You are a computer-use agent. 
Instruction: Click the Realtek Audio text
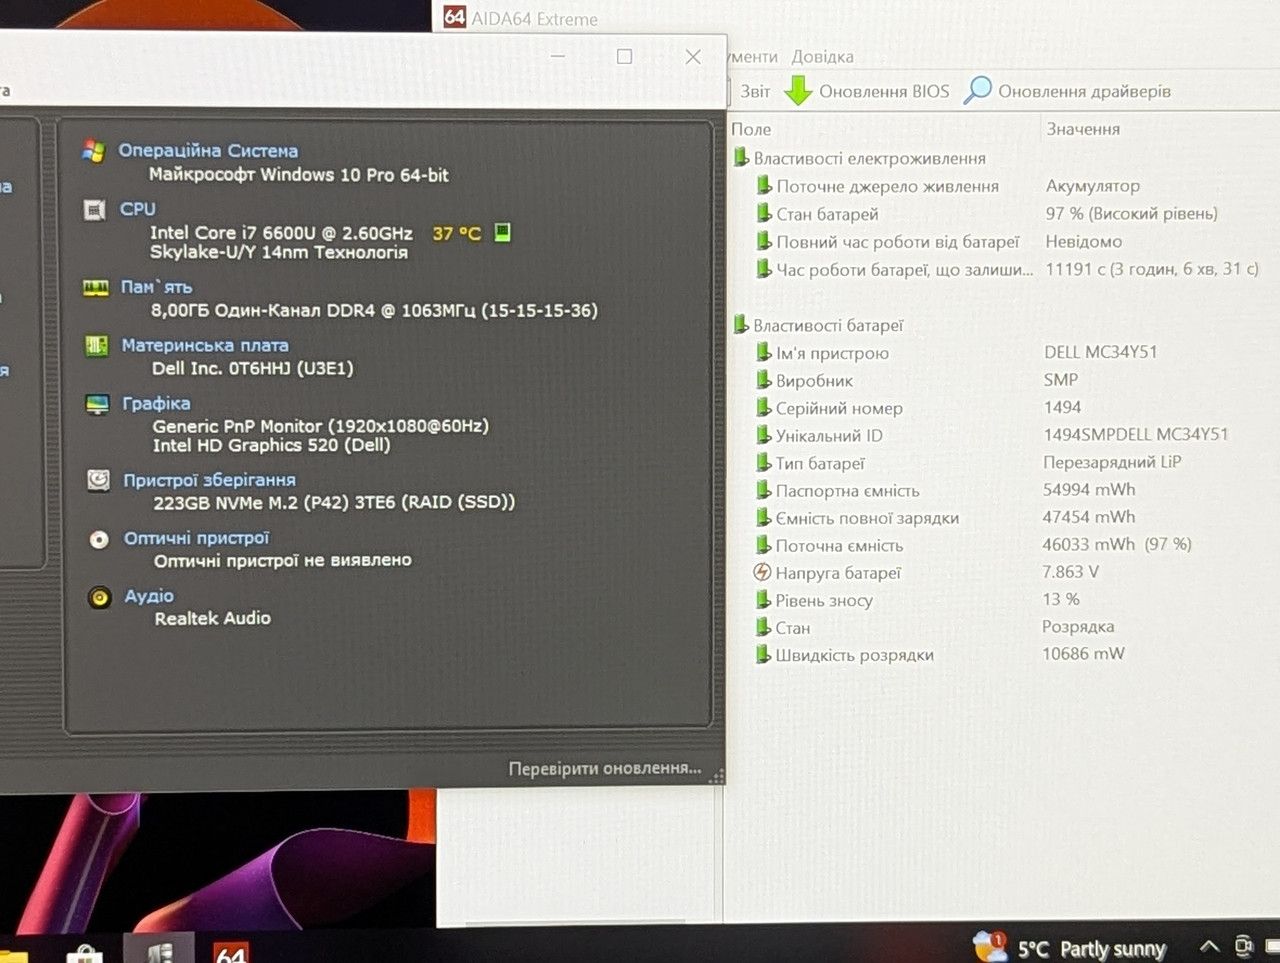[212, 618]
